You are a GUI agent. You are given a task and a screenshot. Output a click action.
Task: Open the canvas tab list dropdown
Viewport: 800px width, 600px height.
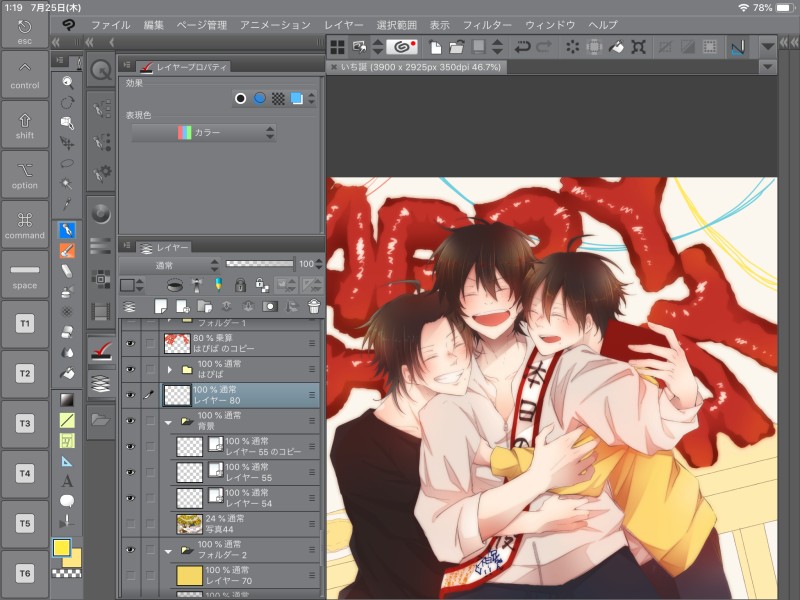(x=767, y=67)
